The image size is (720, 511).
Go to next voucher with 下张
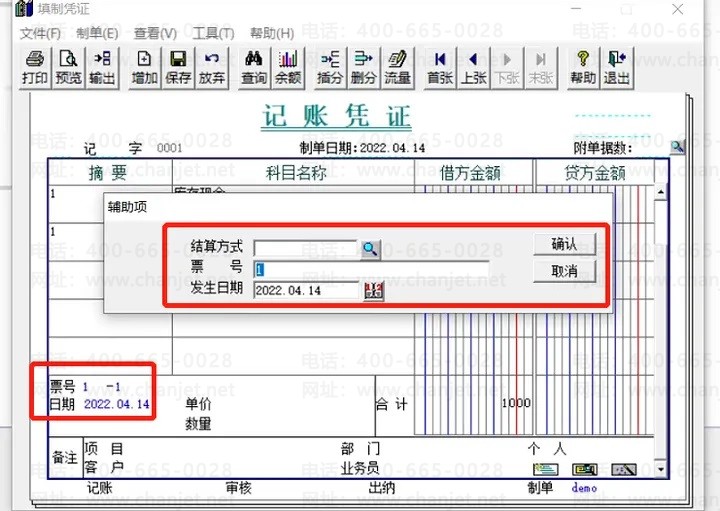[x=507, y=67]
